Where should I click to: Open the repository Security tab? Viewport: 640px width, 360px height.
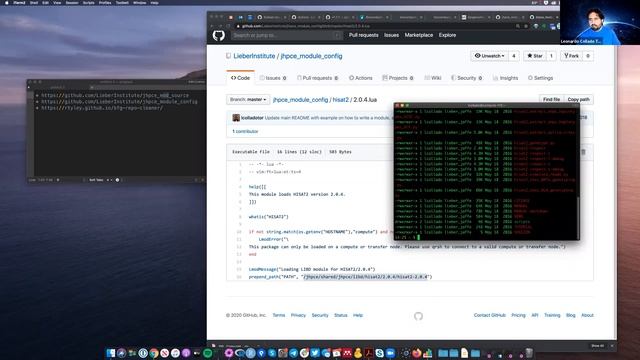(467, 78)
